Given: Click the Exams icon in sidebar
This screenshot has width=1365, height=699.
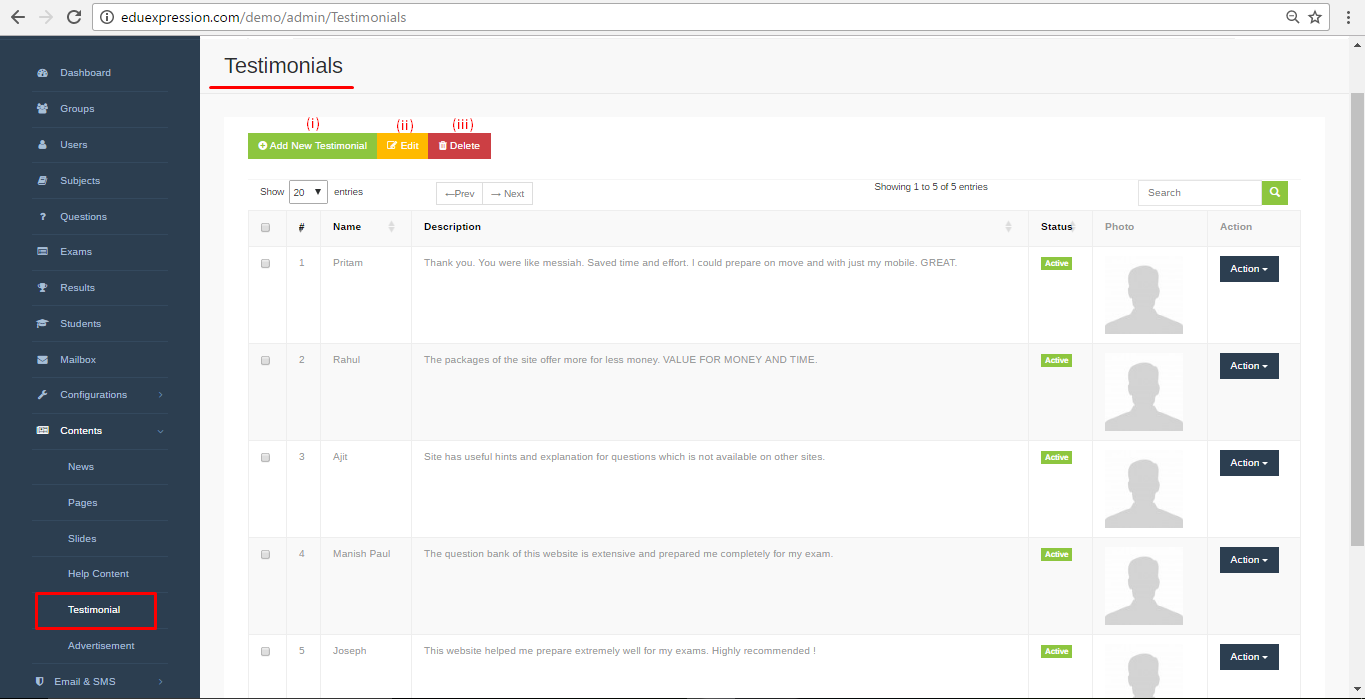Looking at the screenshot, I should click(42, 252).
